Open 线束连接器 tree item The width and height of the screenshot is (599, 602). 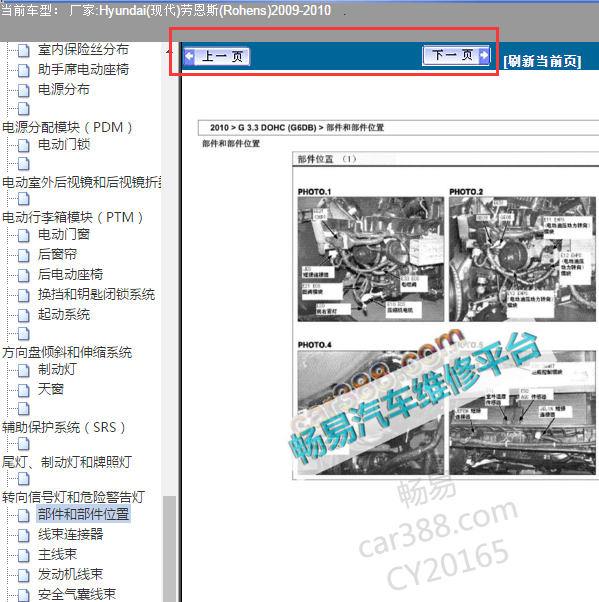(70, 534)
